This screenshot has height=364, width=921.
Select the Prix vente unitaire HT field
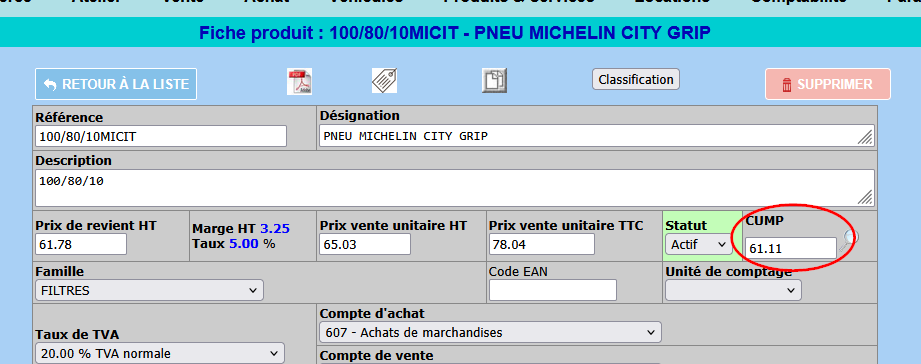(x=365, y=244)
